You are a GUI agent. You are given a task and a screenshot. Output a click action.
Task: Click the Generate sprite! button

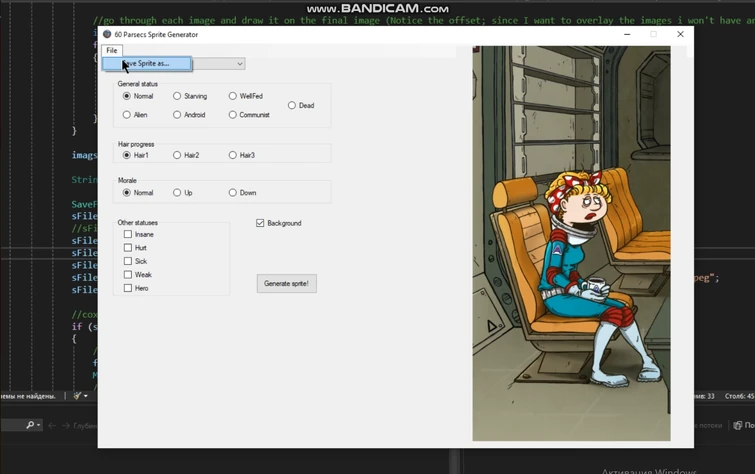[286, 284]
